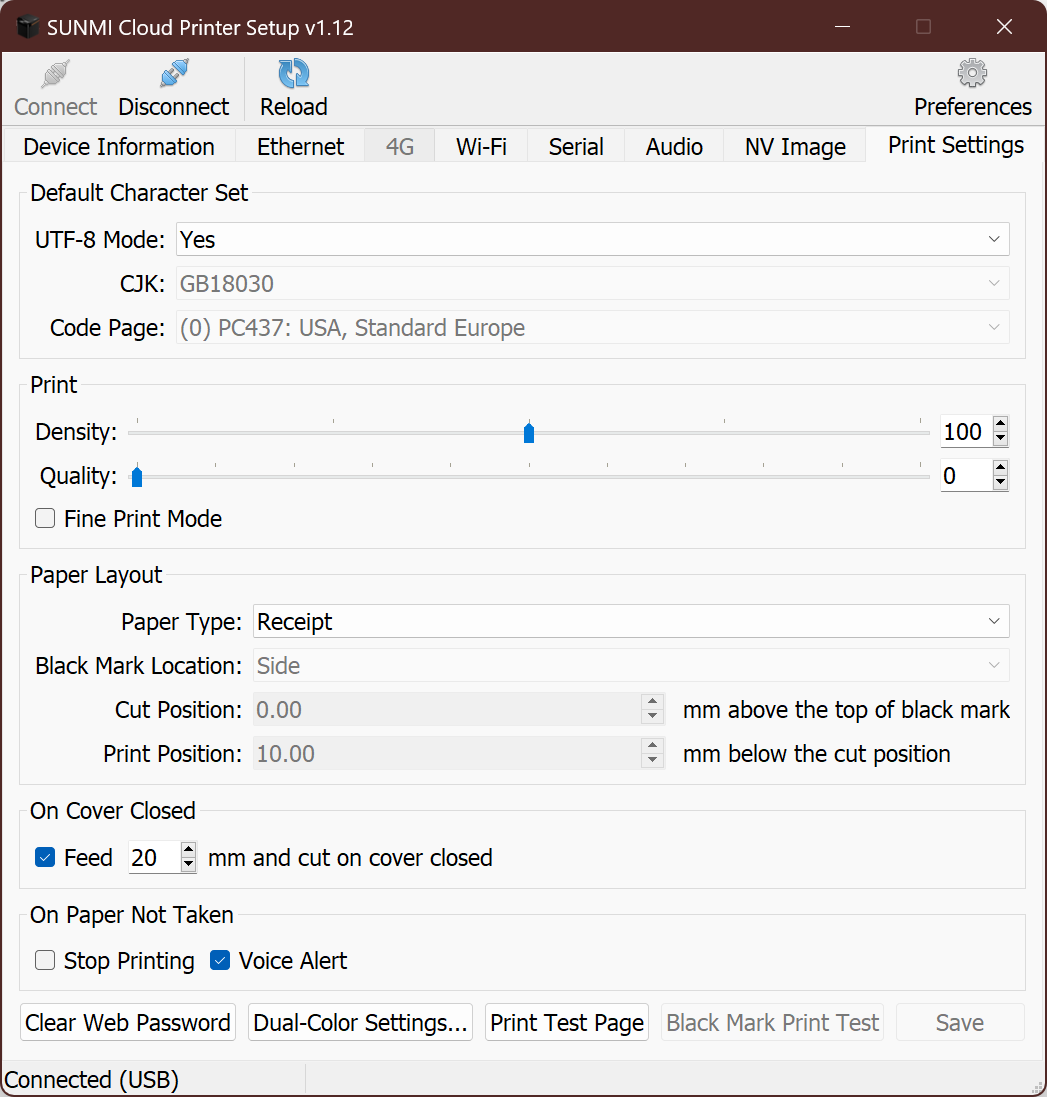Increase Density value with up arrow

point(1000,424)
